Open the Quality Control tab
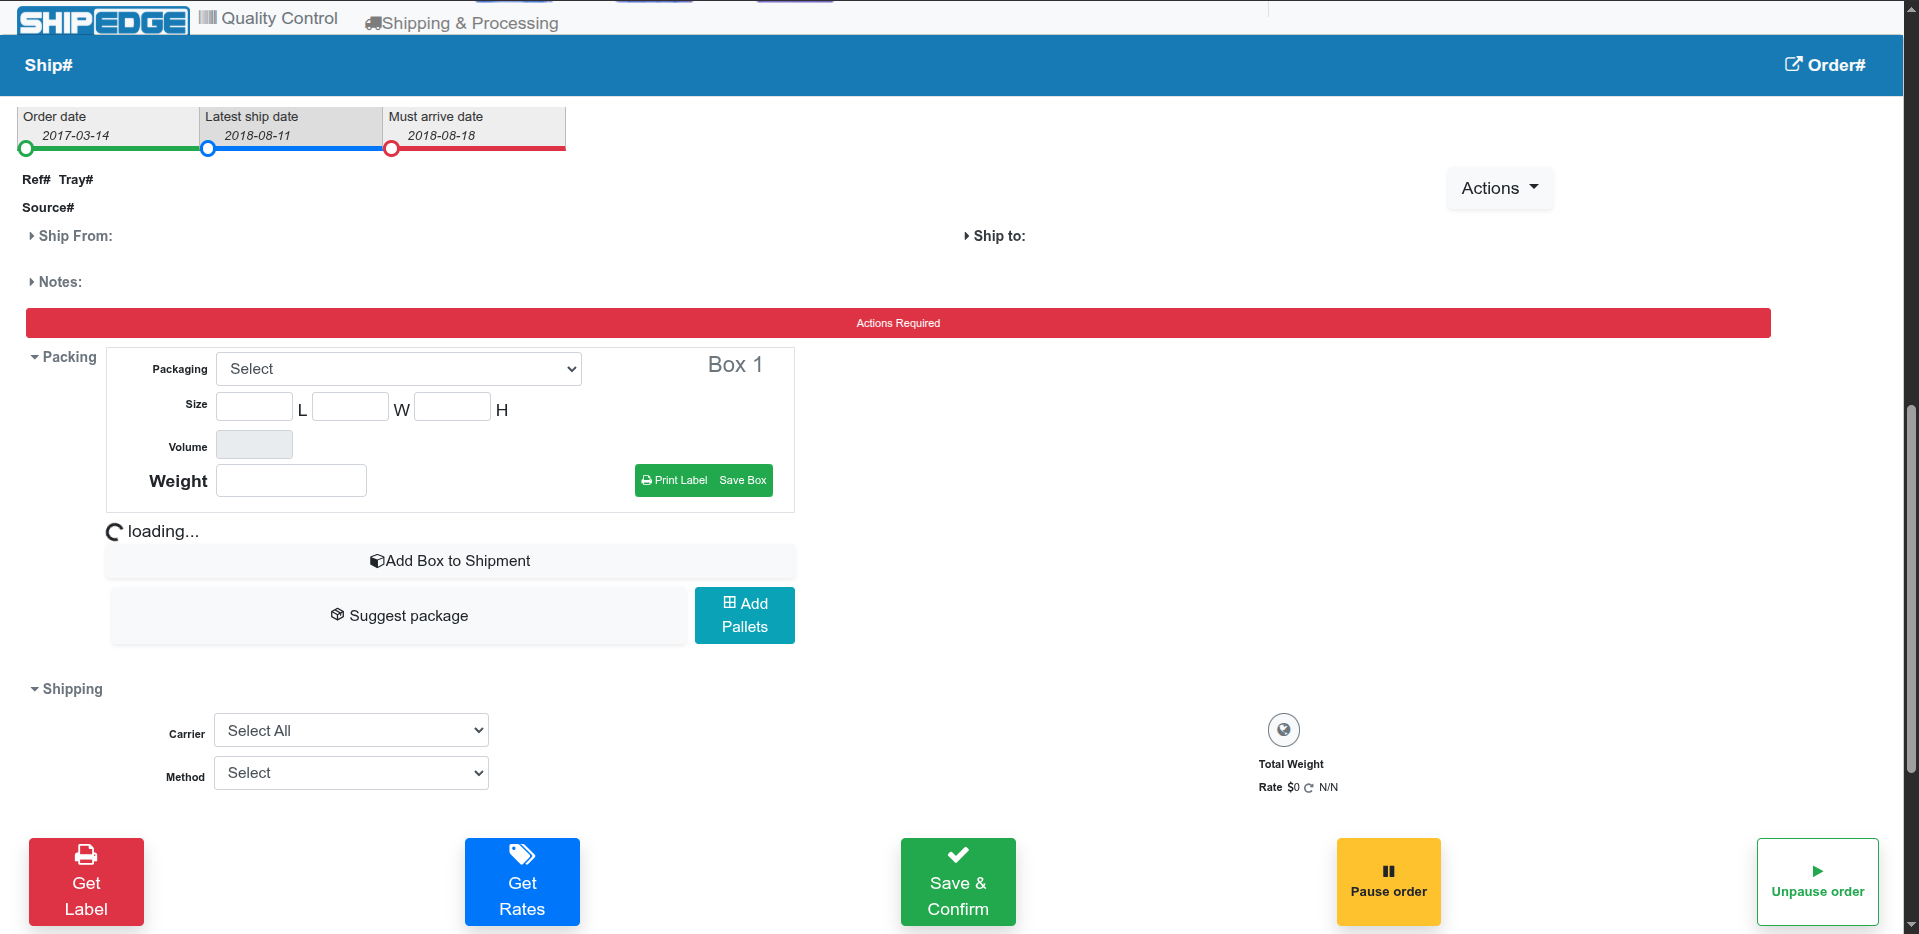 [268, 18]
